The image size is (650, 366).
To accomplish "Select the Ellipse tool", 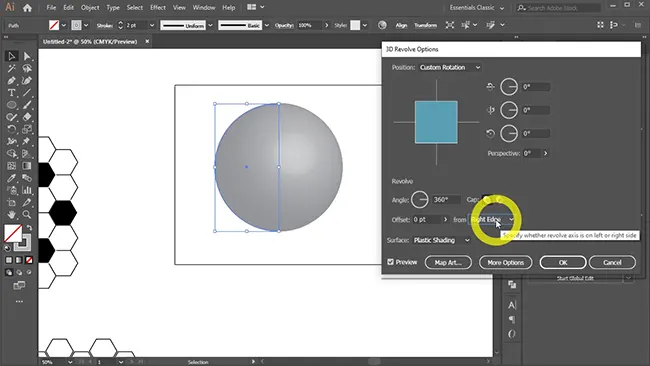I will coord(12,105).
